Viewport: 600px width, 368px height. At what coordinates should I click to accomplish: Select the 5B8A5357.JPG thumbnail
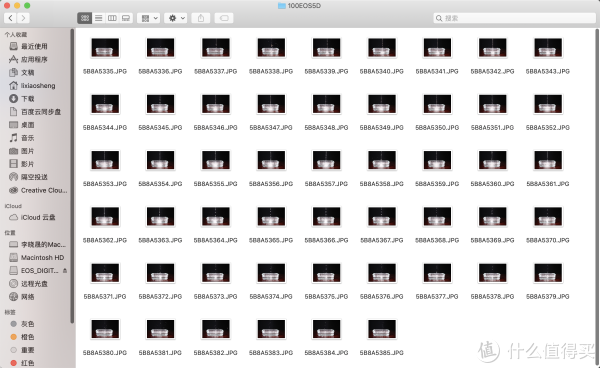(326, 160)
